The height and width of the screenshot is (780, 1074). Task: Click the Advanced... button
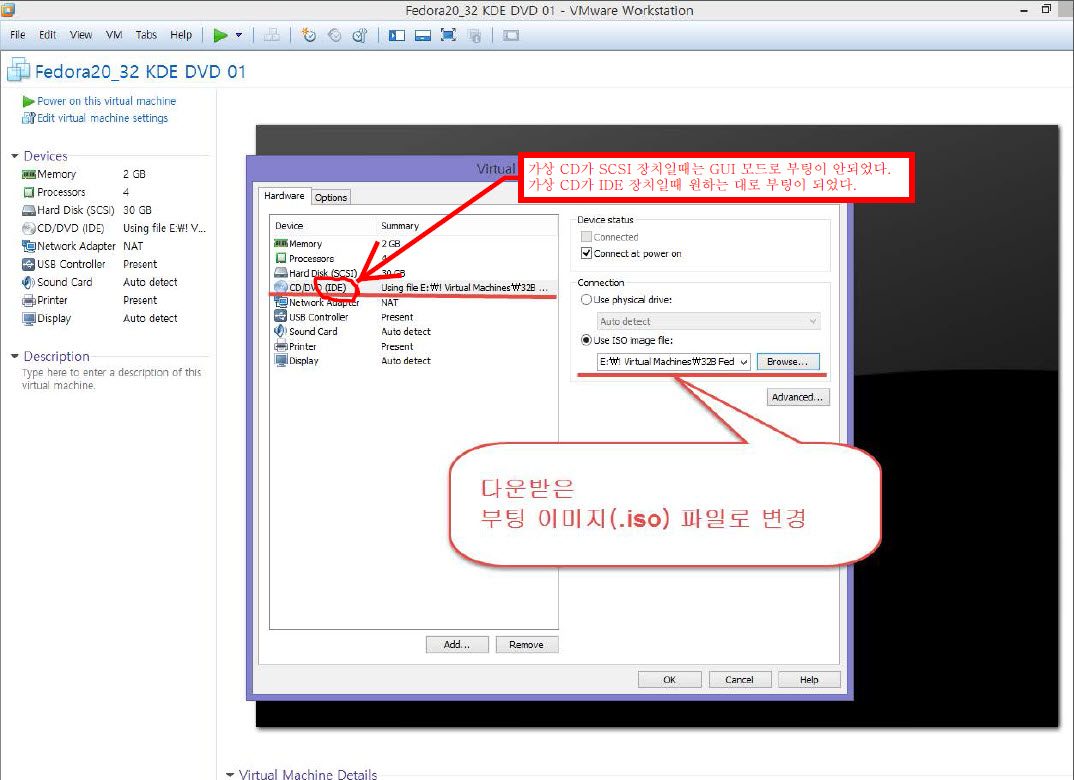point(798,397)
